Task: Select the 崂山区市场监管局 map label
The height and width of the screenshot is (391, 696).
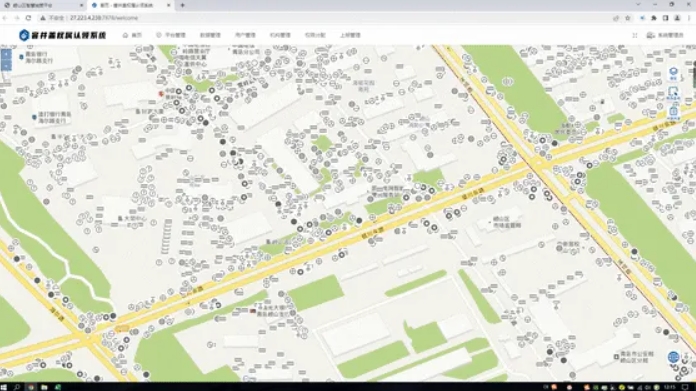Action: tap(507, 222)
